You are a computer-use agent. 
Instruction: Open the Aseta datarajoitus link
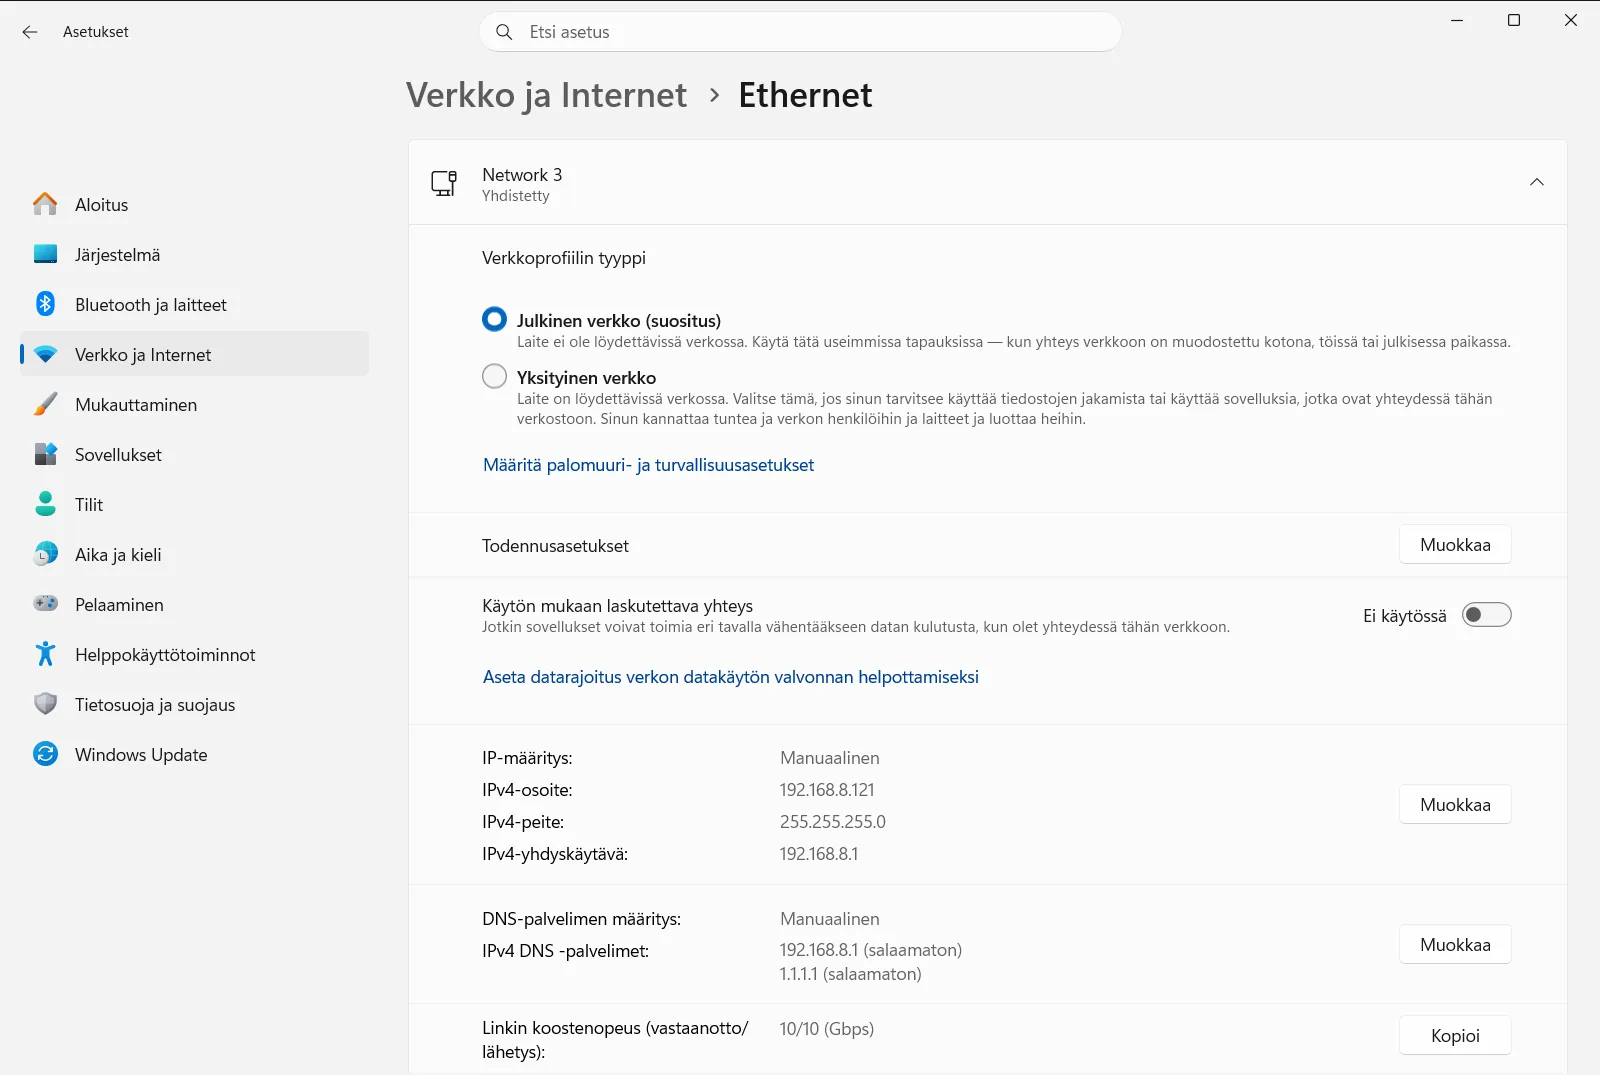click(x=731, y=677)
